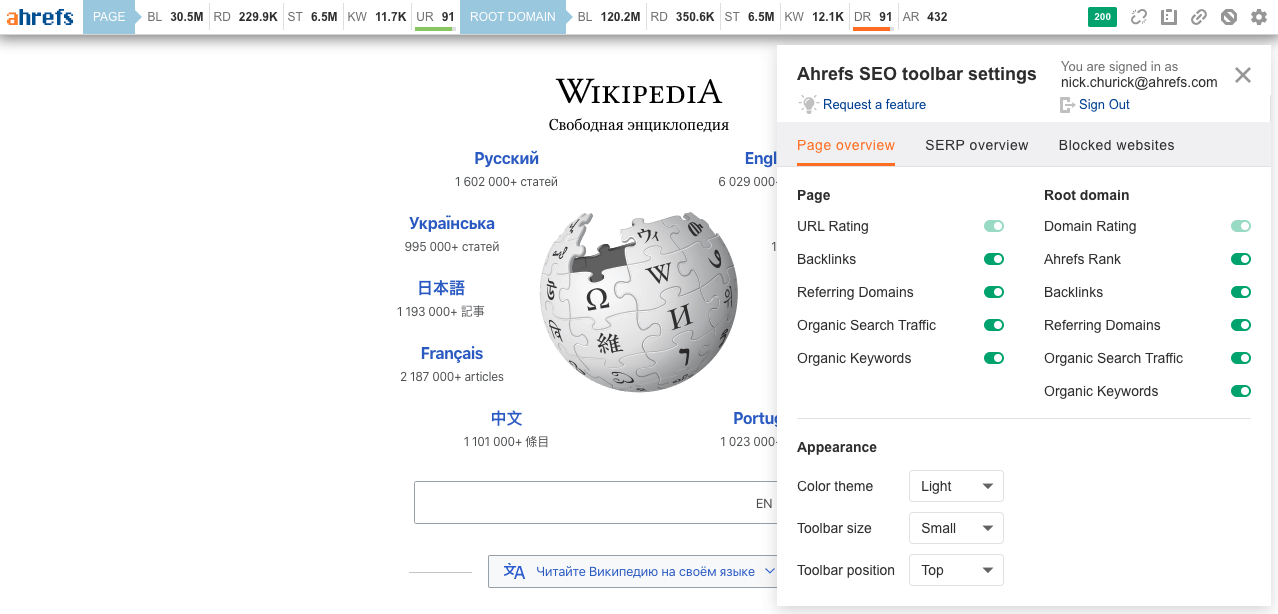Activate the link highlighter tool
Viewport: 1278px width, 614px height.
(x=1199, y=17)
